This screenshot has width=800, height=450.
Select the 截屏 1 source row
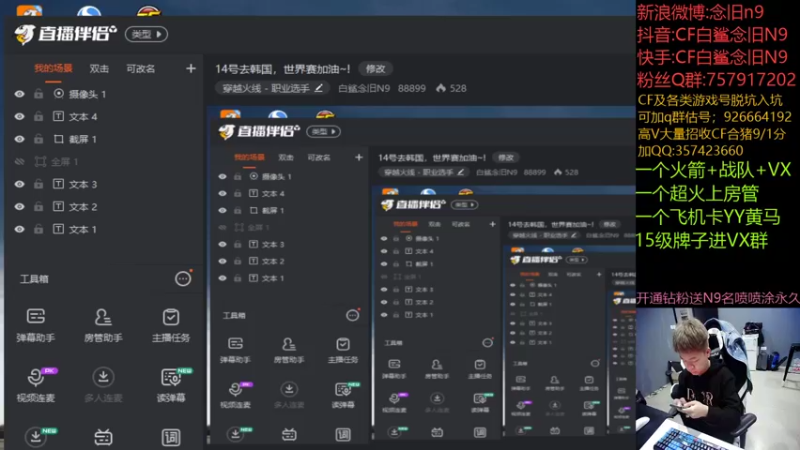(x=105, y=139)
